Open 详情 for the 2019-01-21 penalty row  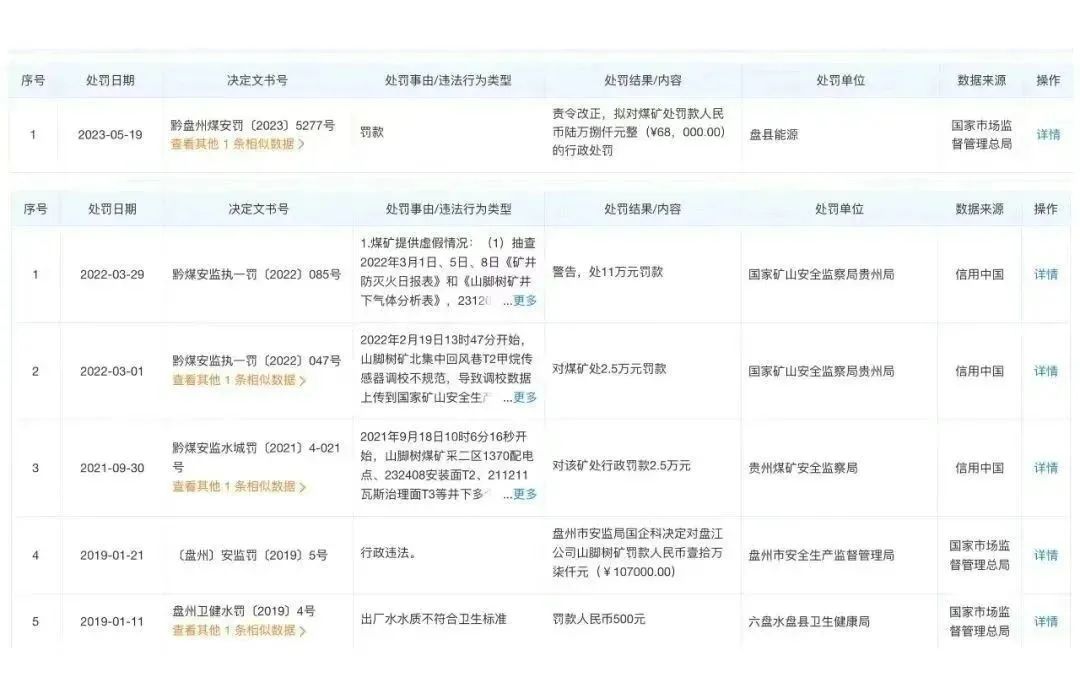click(x=1046, y=555)
